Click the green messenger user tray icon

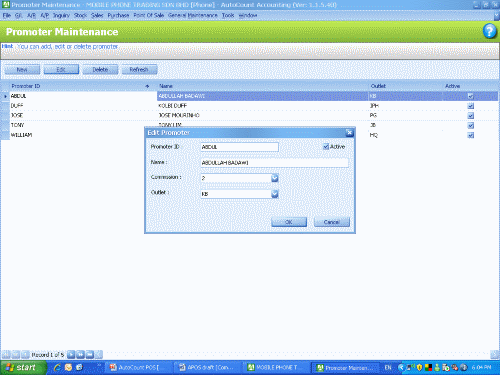tap(437, 367)
